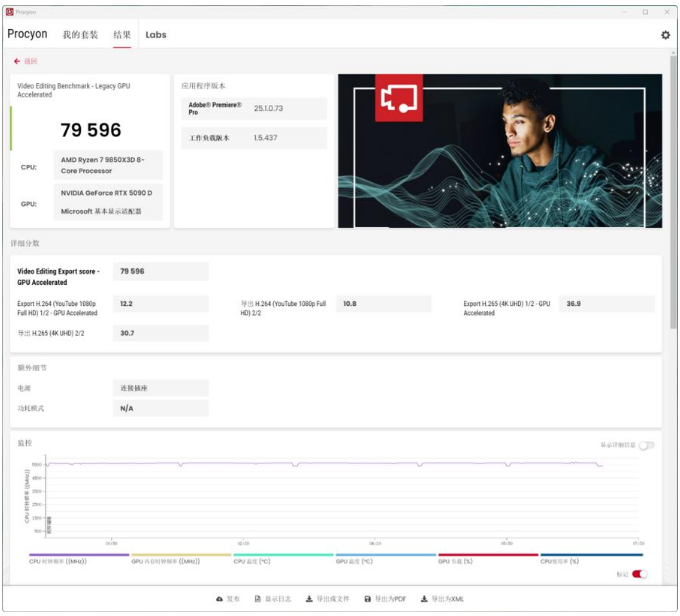
Task: Click the vertical scrollbar on the right
Action: pos(674,200)
